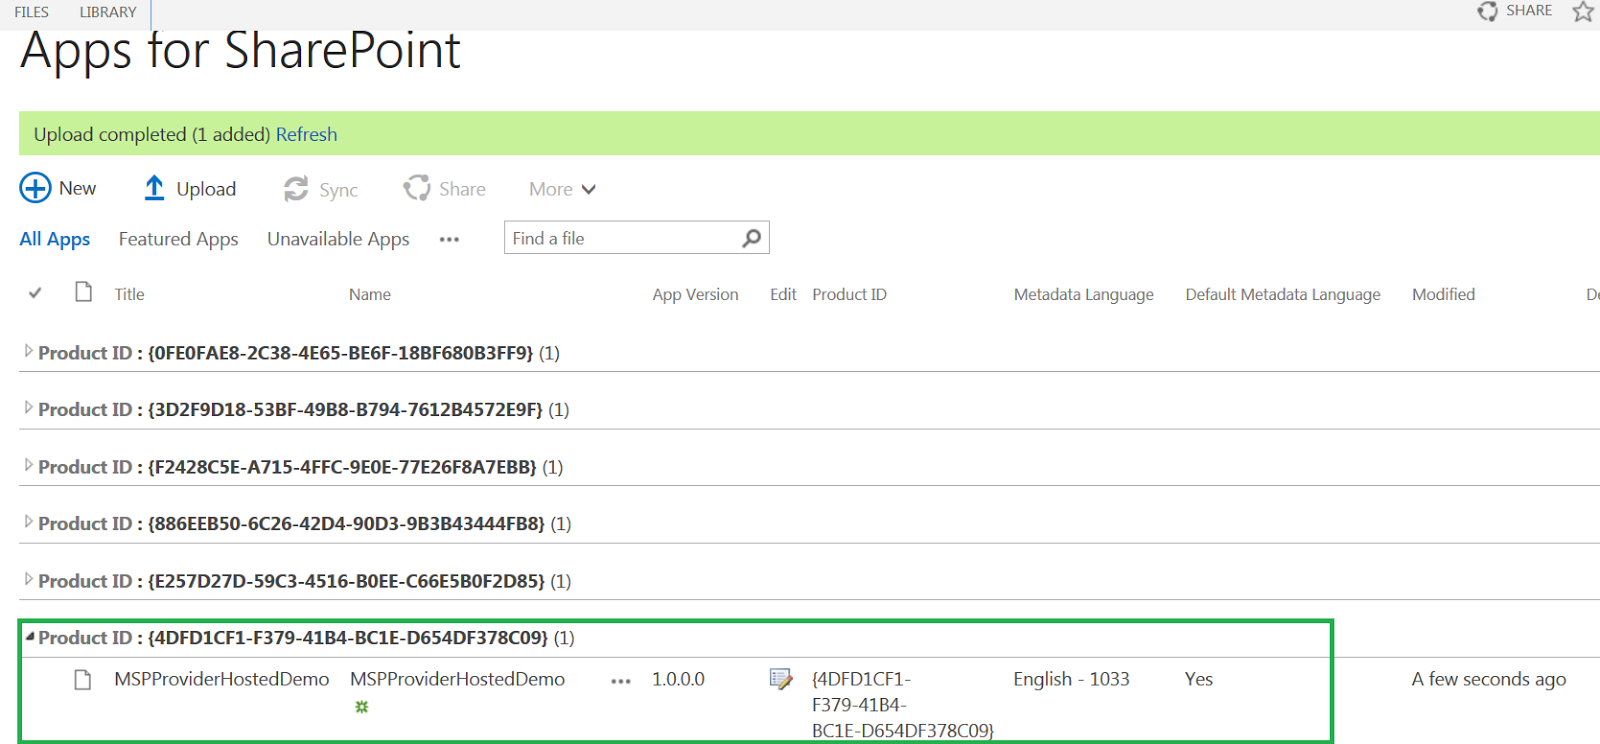Open the ellipsis for more views
Image resolution: width=1600 pixels, height=744 pixels.
pyautogui.click(x=449, y=240)
